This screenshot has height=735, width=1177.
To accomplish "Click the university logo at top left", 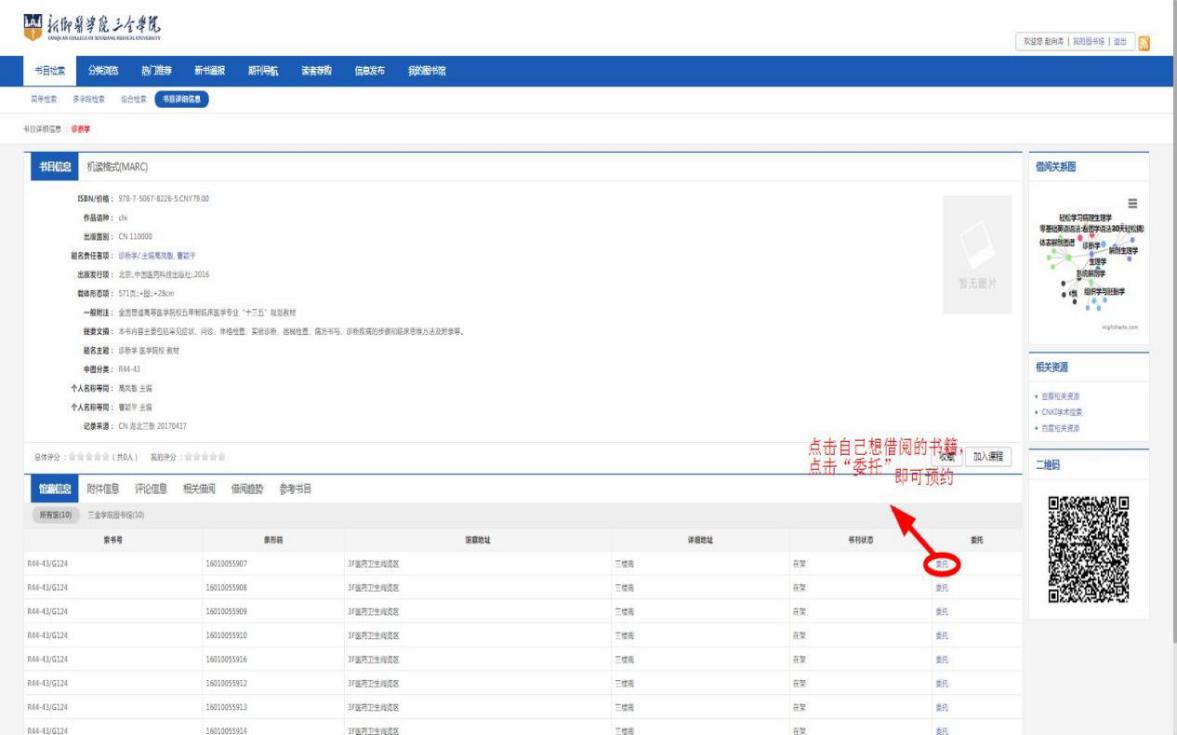I will [91, 25].
